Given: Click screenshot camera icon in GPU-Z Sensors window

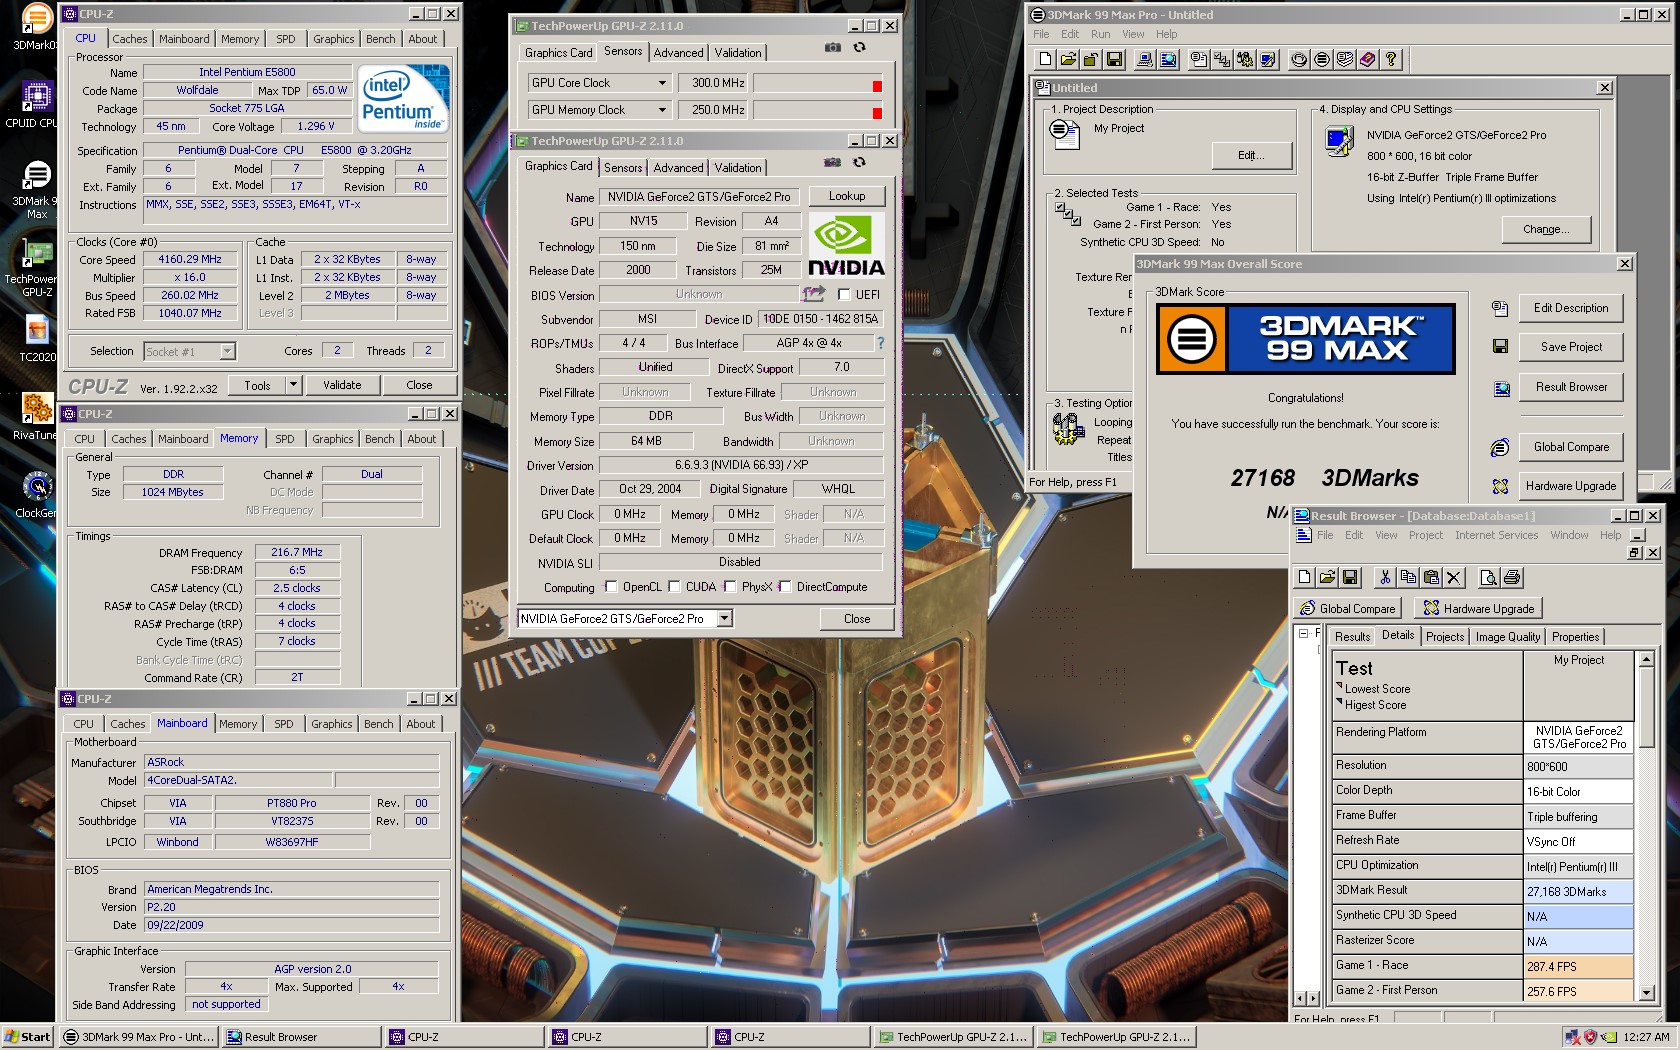Looking at the screenshot, I should click(832, 47).
